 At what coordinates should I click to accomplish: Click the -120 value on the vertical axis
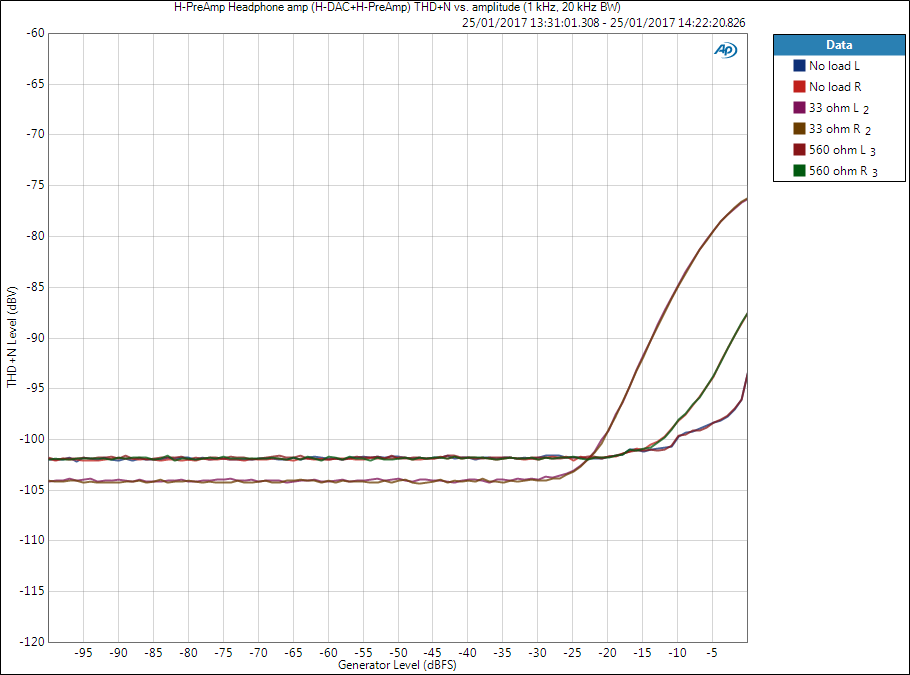[x=32, y=641]
